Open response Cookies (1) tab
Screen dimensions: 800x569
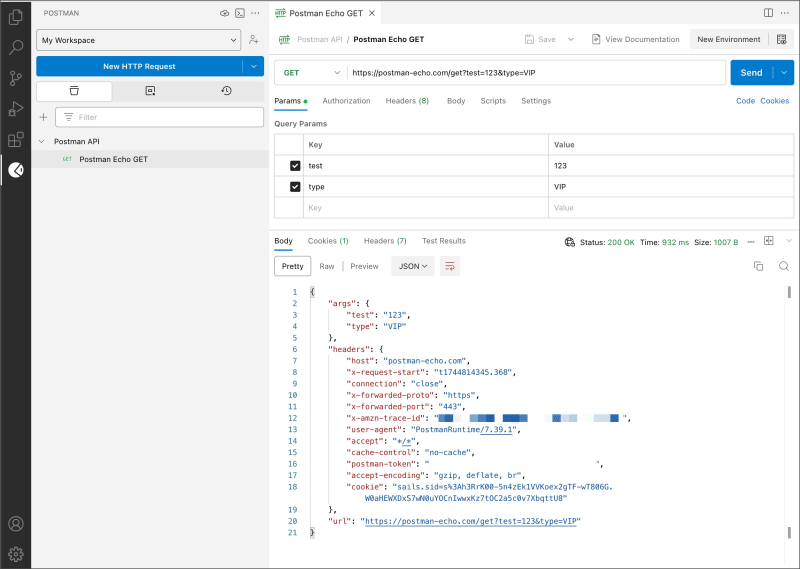(x=328, y=241)
